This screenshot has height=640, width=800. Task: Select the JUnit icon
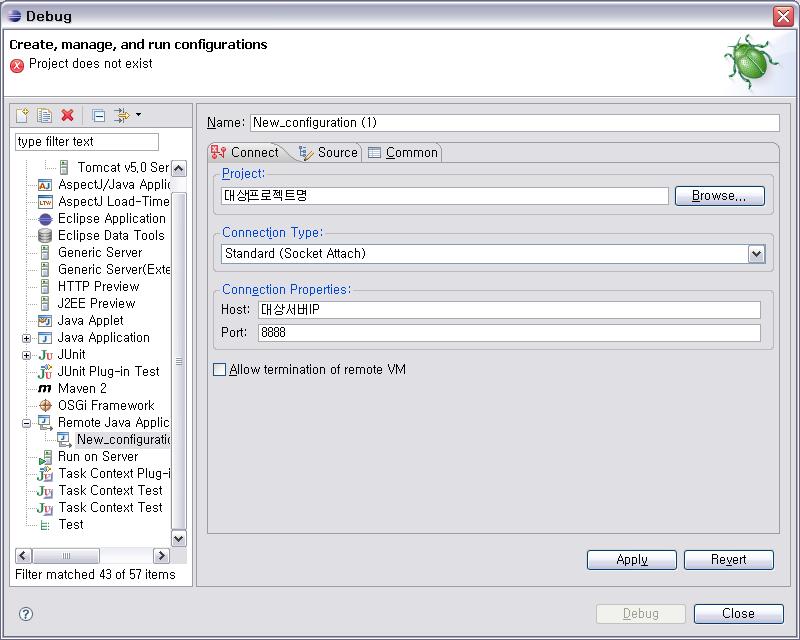(45, 355)
